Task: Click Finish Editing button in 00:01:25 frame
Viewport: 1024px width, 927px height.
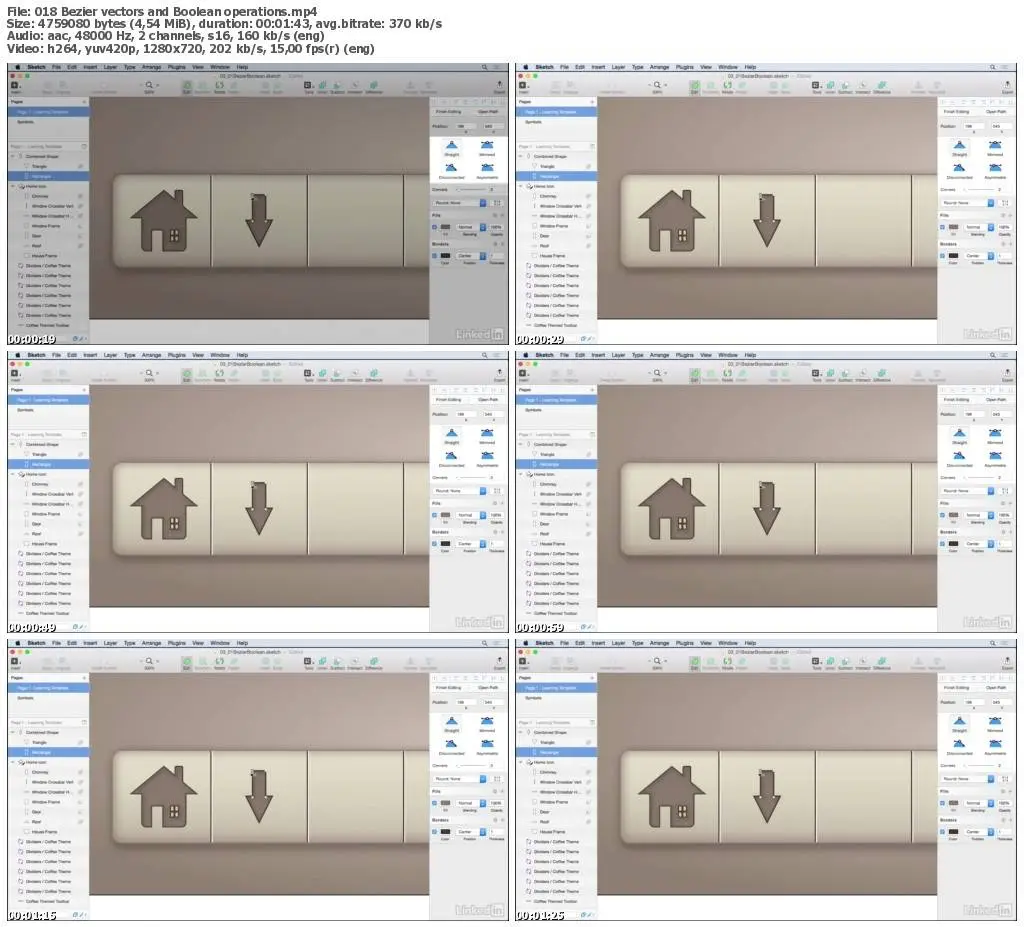Action: (957, 688)
